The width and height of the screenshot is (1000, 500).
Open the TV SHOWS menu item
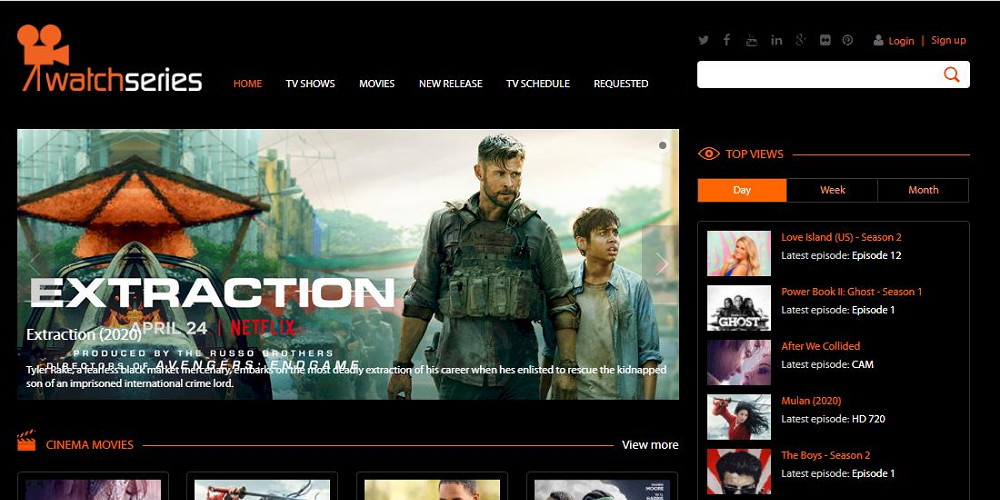pos(310,84)
